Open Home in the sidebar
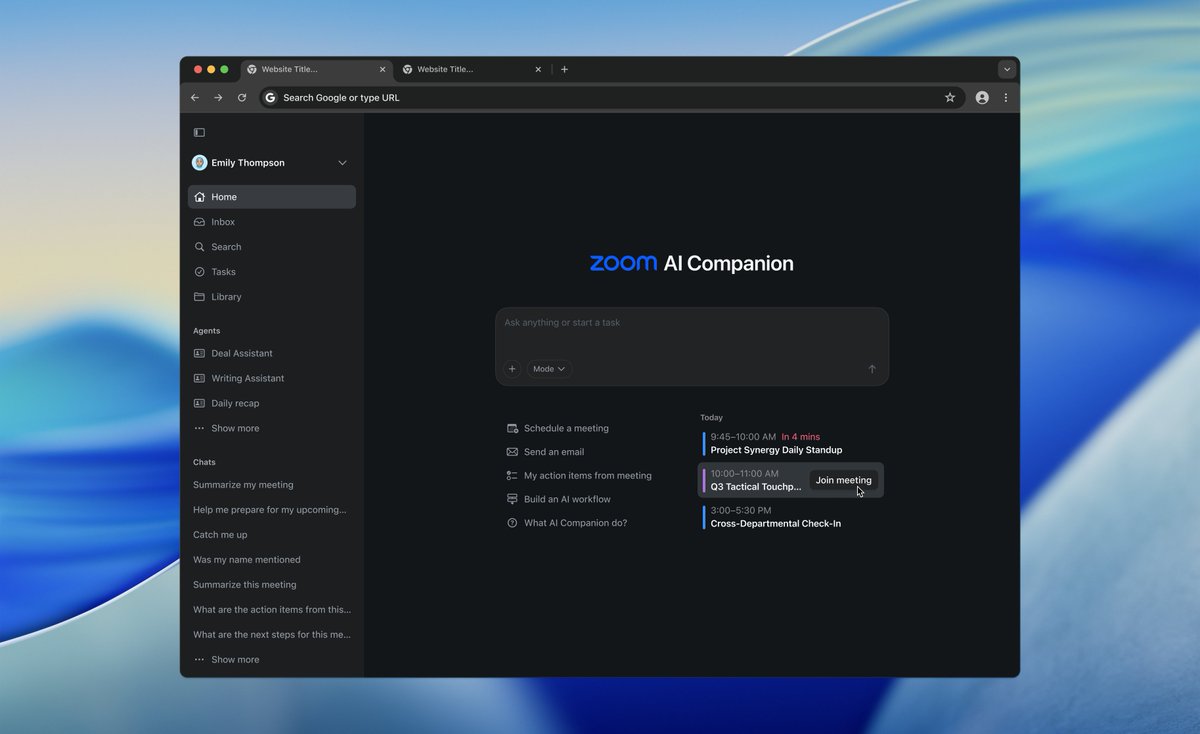Screen dimensions: 1200x734 coord(272,197)
